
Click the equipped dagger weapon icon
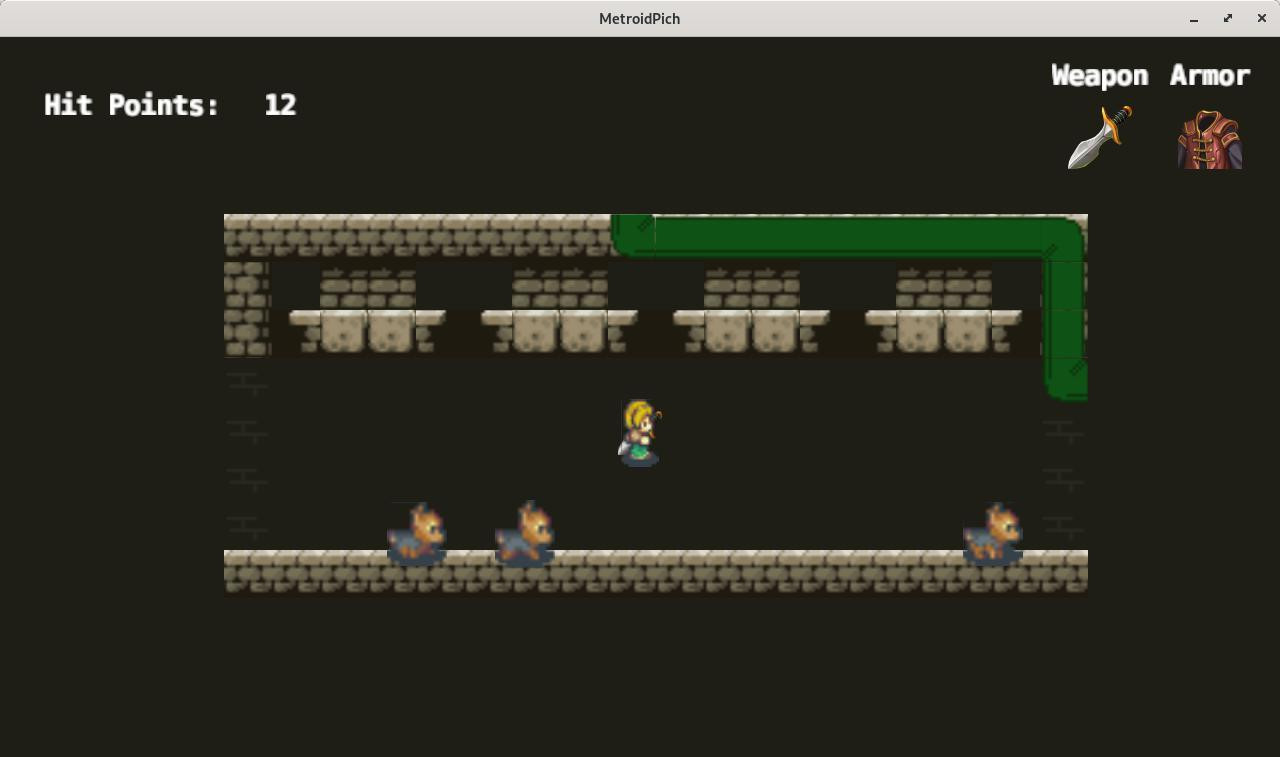point(1100,137)
